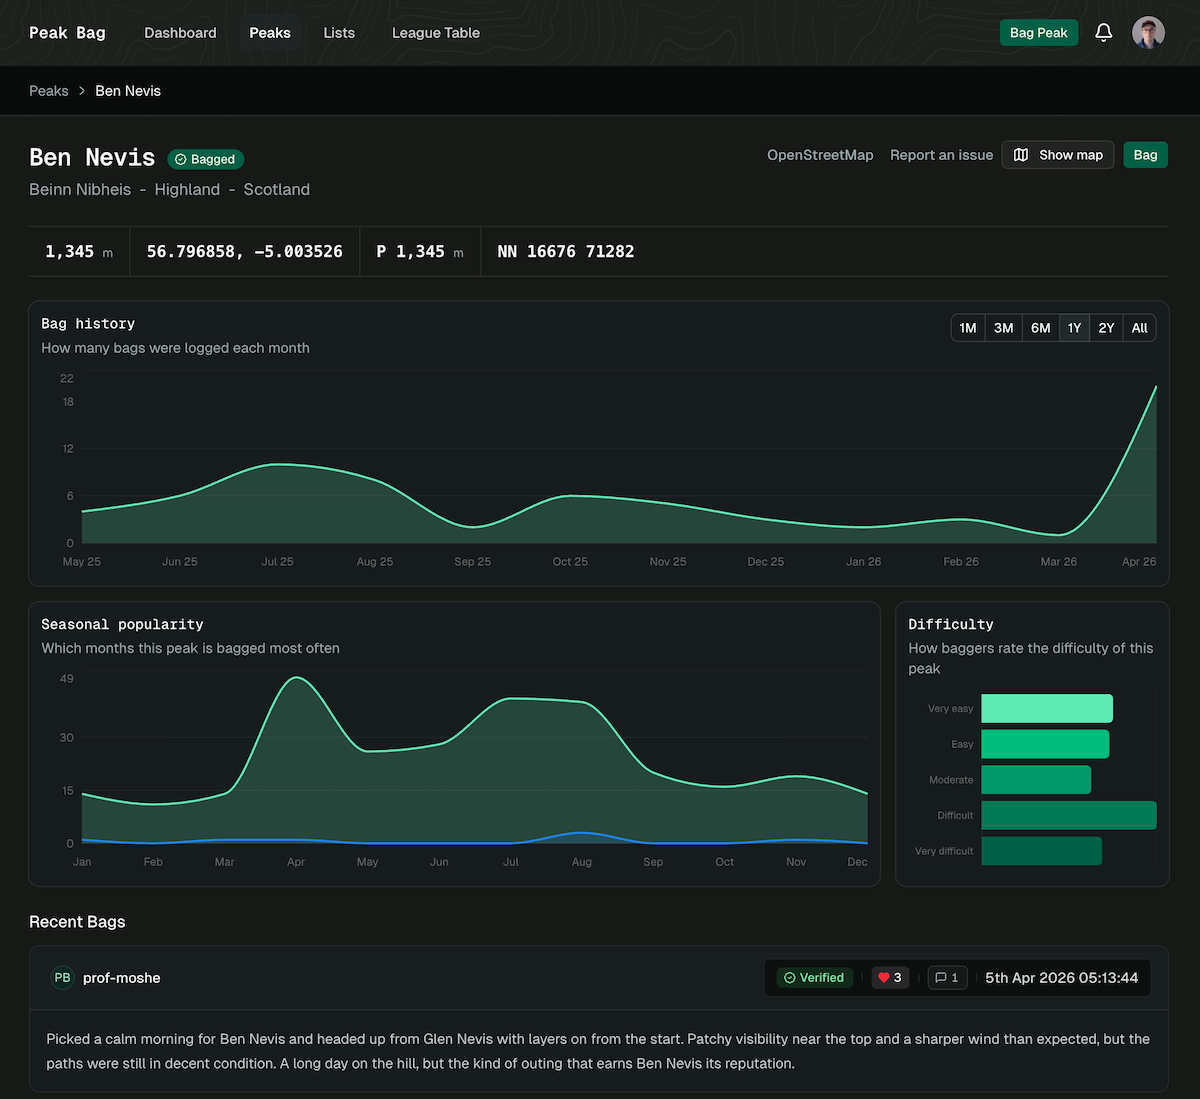The image size is (1200, 1099).
Task: Open the user profile avatar menu
Action: click(x=1148, y=33)
